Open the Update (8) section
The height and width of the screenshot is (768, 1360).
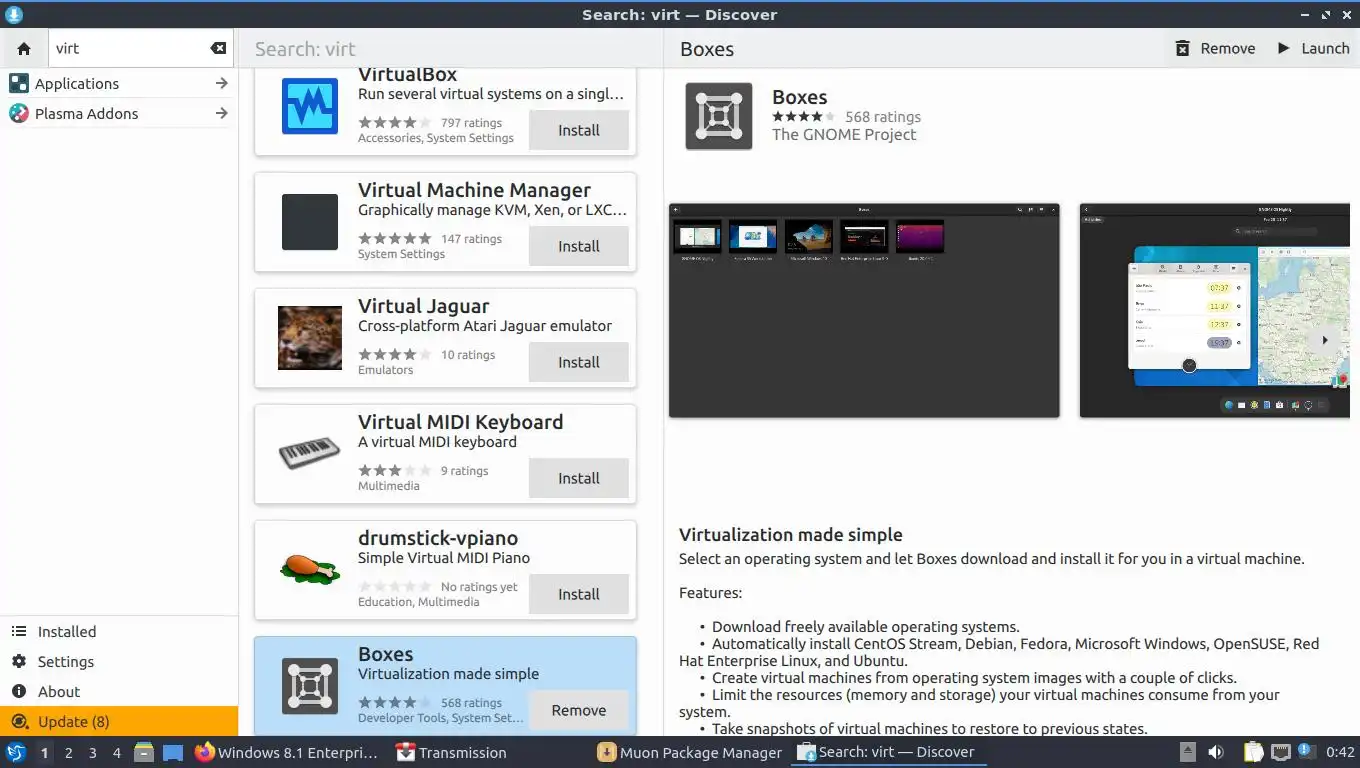[x=119, y=721]
